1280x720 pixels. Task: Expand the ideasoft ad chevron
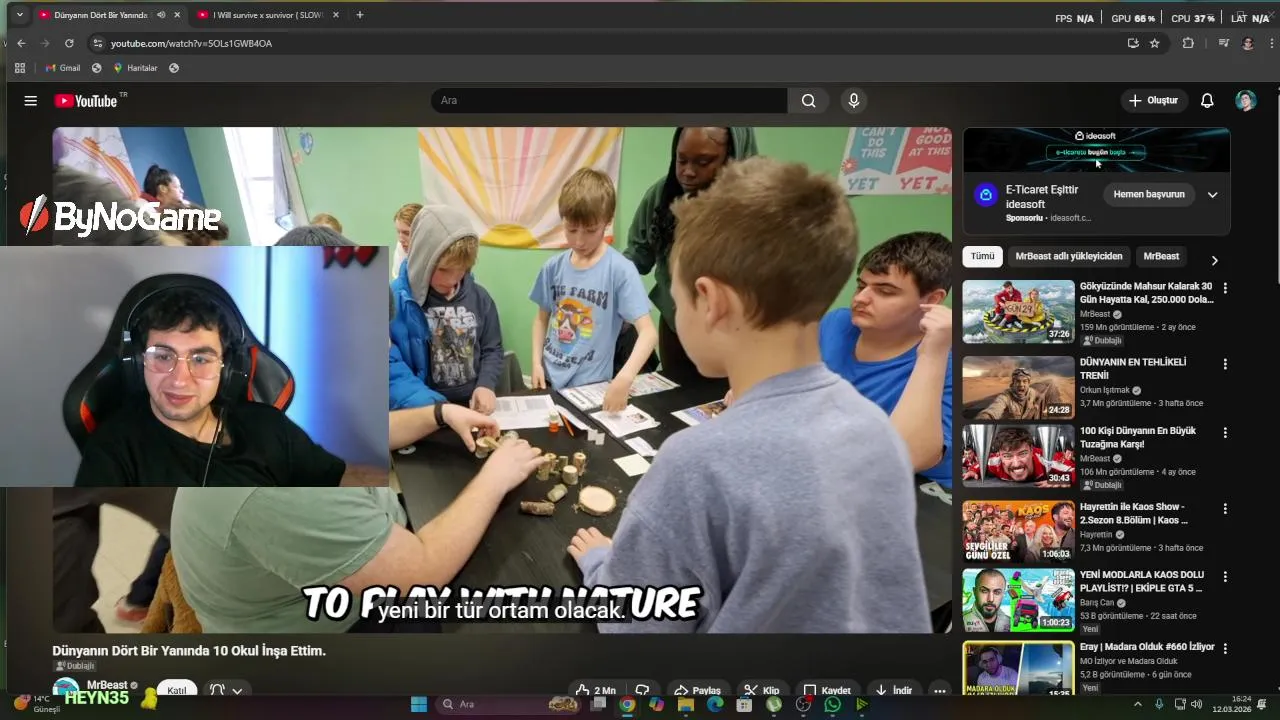pos(1212,195)
